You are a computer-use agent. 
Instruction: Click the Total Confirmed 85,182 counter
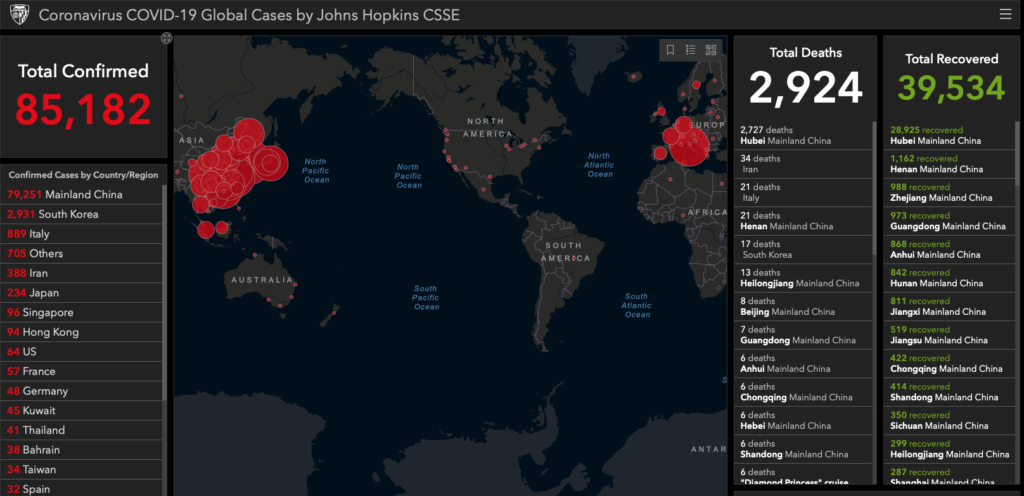tap(83, 109)
